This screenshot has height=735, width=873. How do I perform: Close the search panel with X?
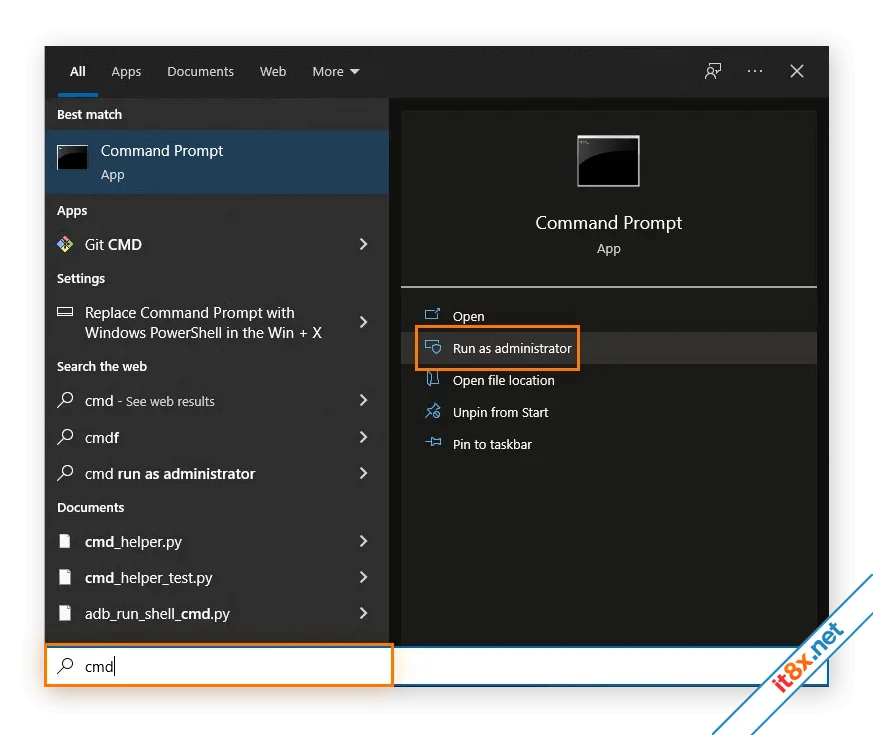[x=797, y=71]
